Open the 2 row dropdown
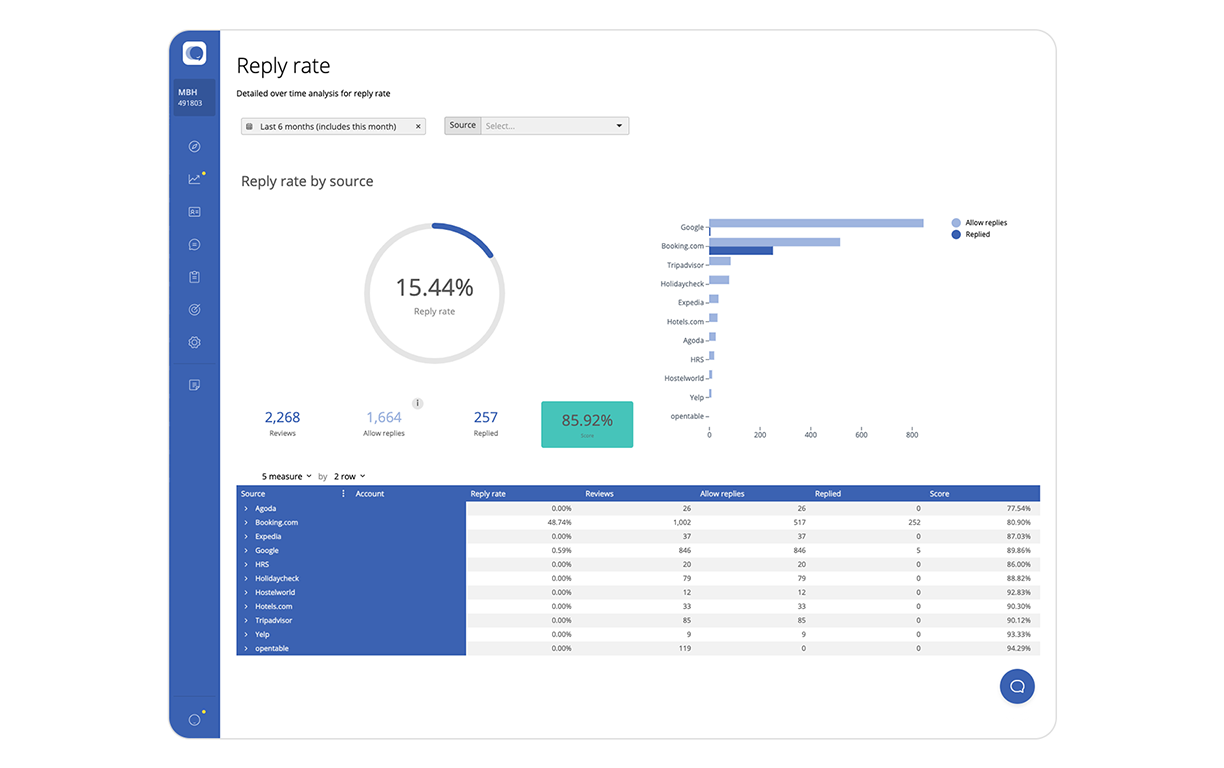This screenshot has width=1224, height=768. click(345, 476)
